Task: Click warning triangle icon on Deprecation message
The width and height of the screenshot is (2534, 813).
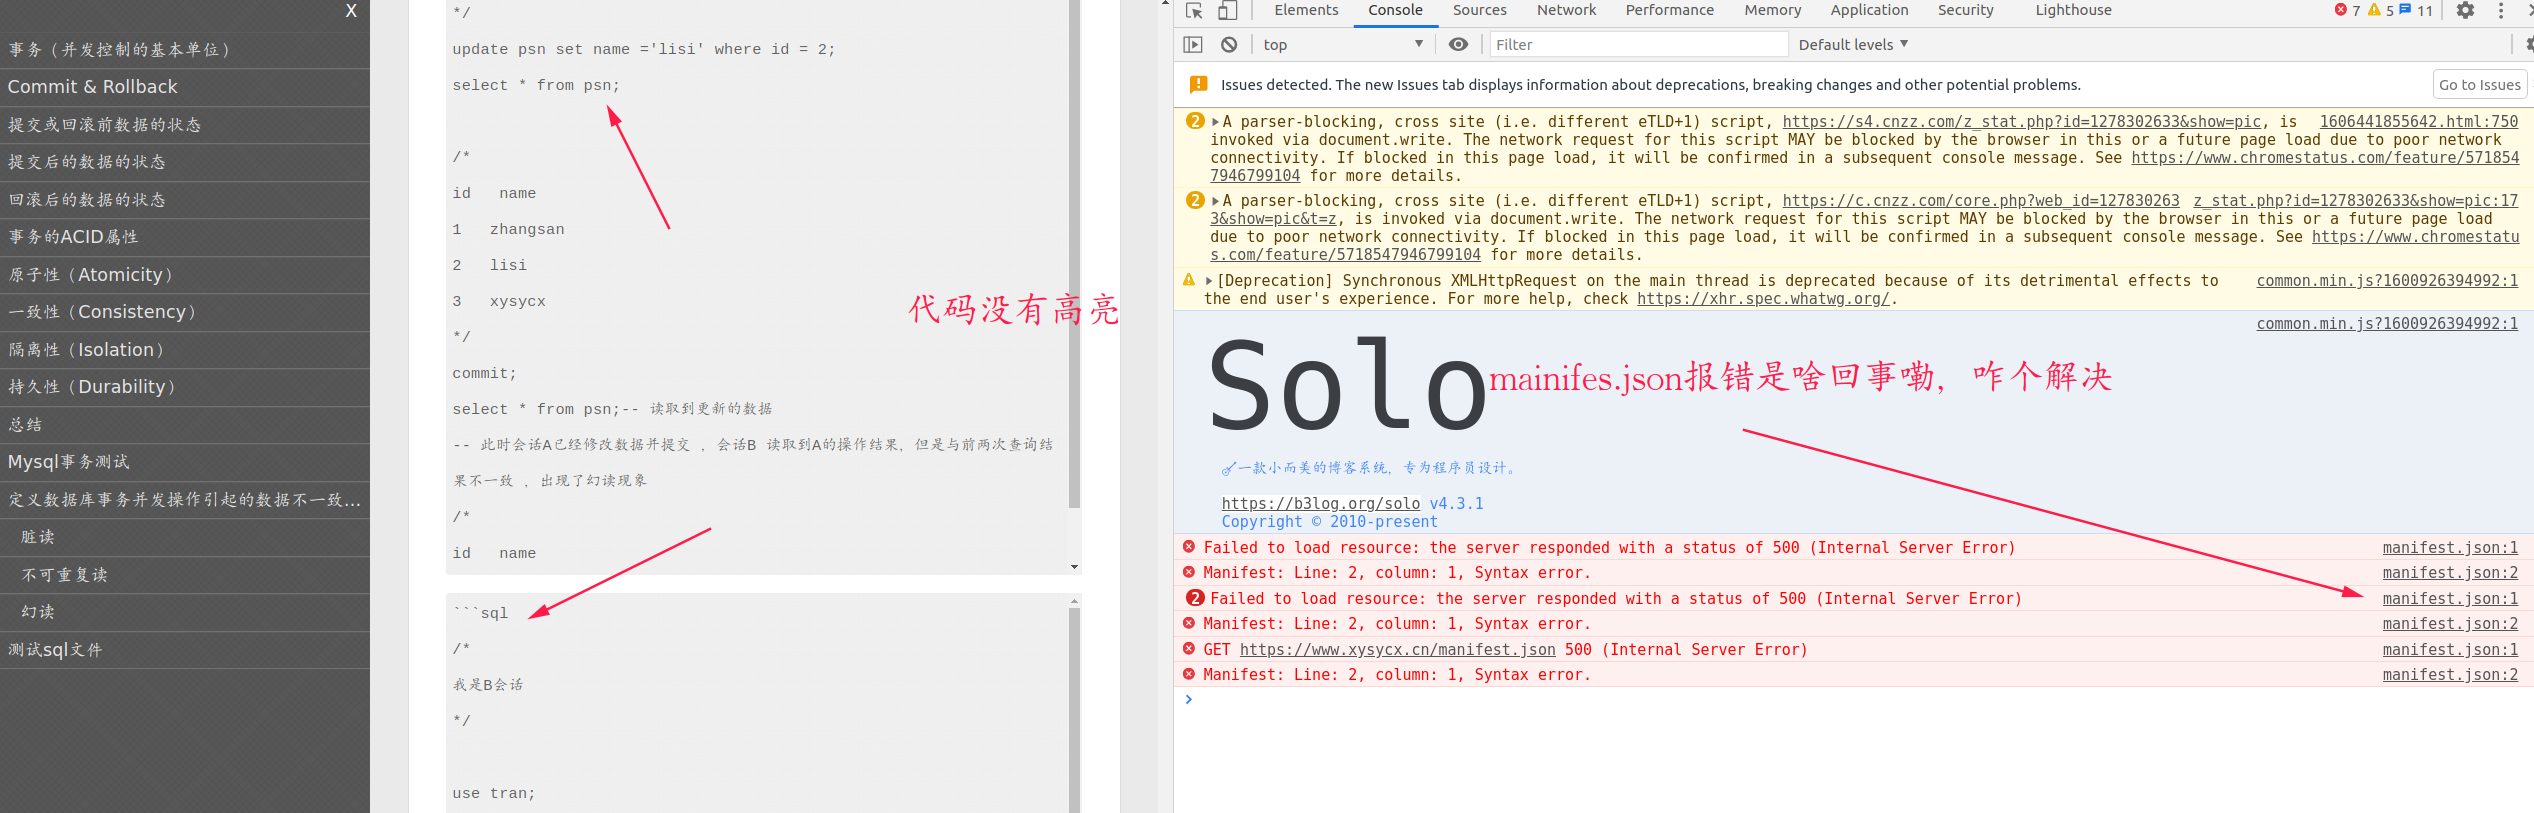Action: [1189, 280]
